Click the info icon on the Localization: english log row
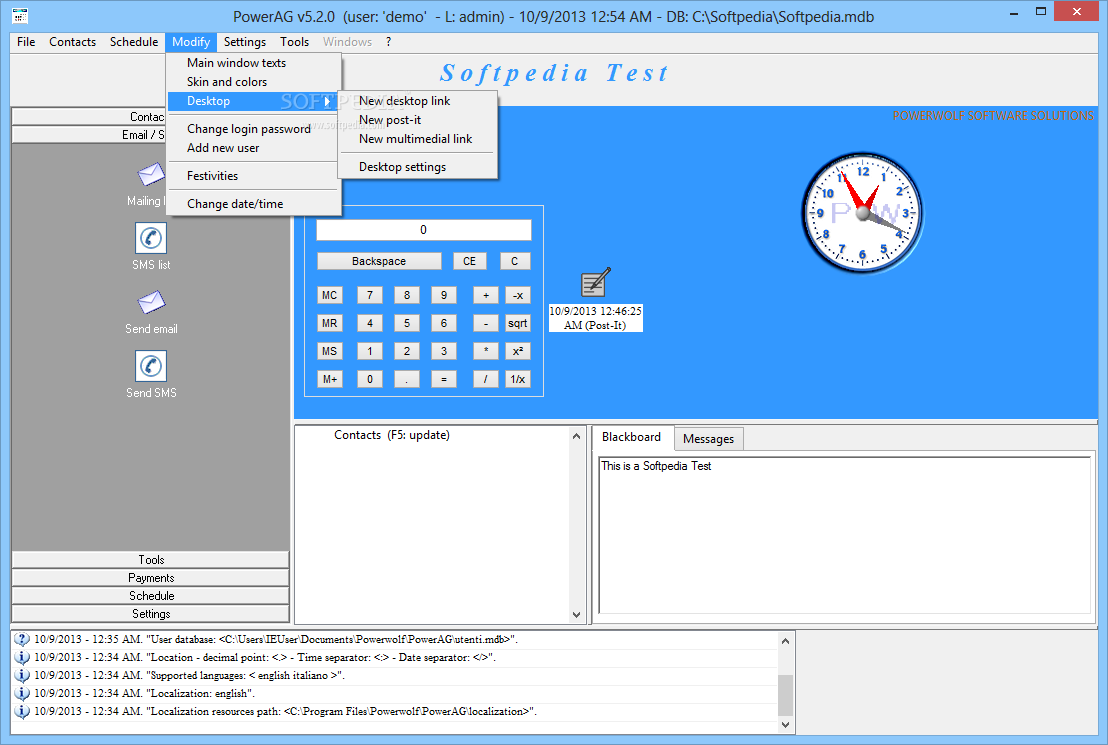This screenshot has height=745, width=1108. pyautogui.click(x=22, y=693)
